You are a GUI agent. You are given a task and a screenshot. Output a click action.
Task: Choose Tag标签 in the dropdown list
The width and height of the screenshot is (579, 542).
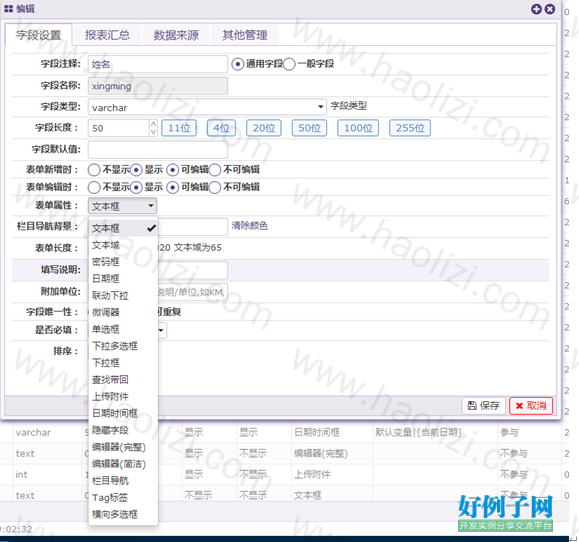point(123,497)
